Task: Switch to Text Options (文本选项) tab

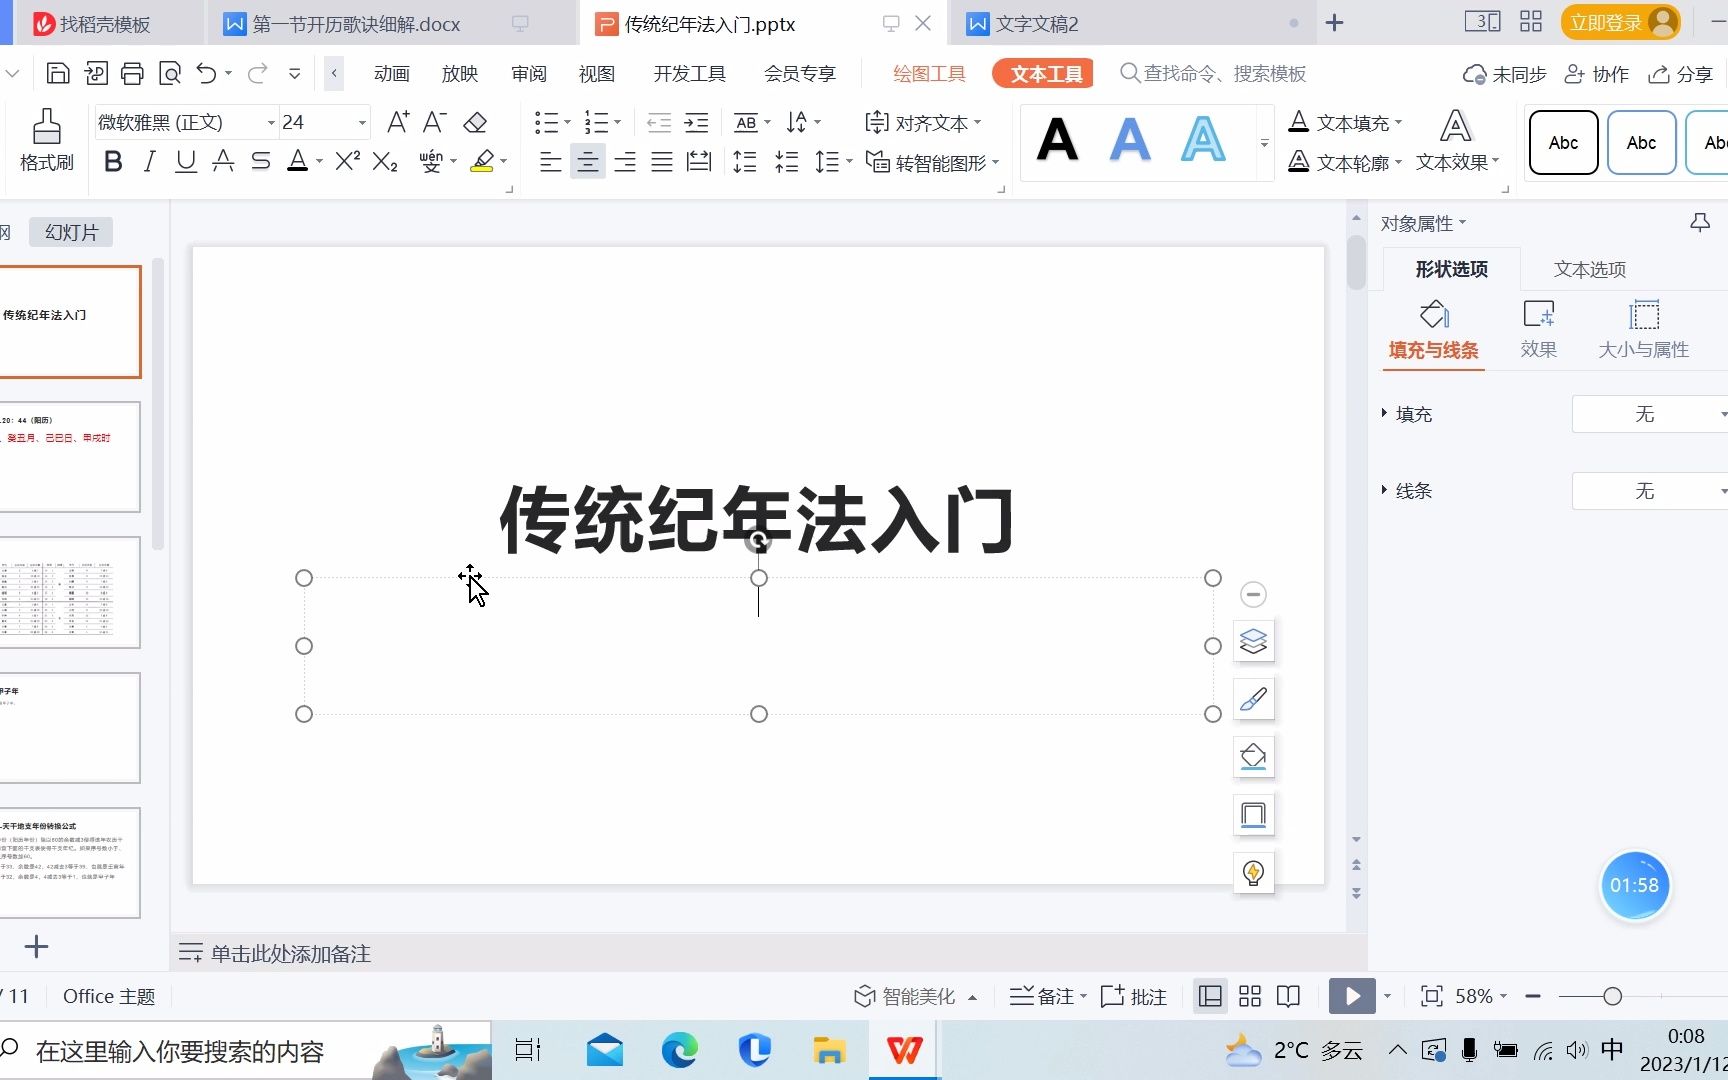Action: [x=1590, y=269]
